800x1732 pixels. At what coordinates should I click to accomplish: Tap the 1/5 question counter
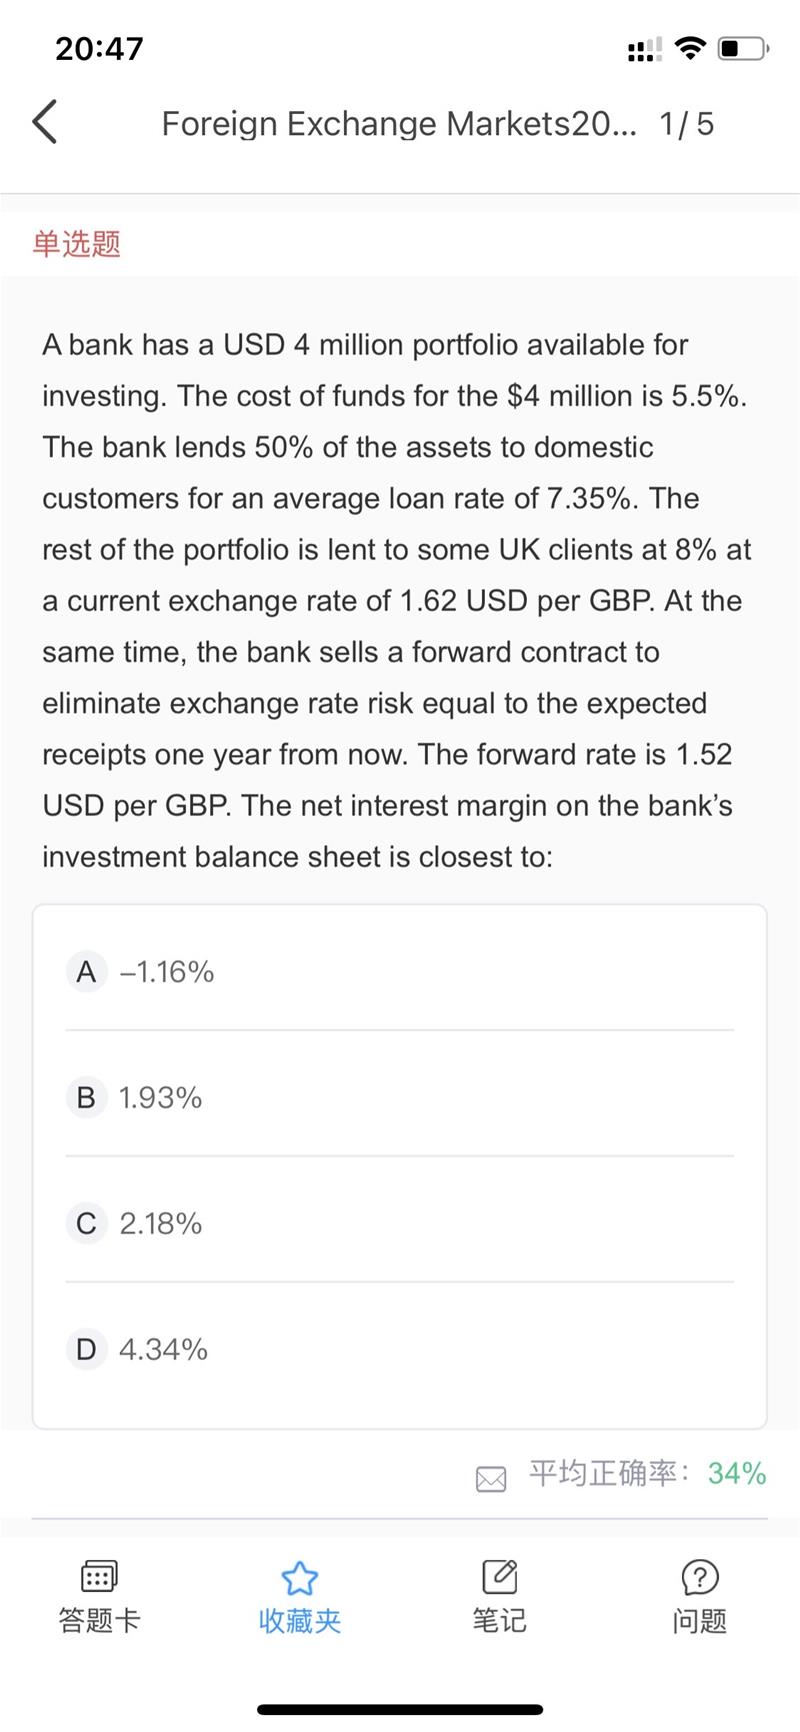pos(686,123)
